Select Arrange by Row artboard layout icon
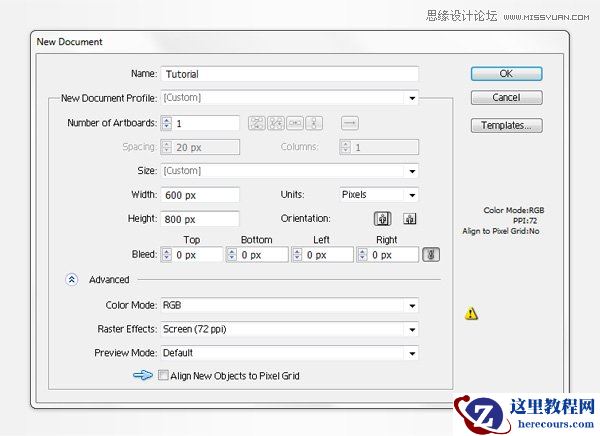The width and height of the screenshot is (600, 436). pyautogui.click(x=295, y=123)
